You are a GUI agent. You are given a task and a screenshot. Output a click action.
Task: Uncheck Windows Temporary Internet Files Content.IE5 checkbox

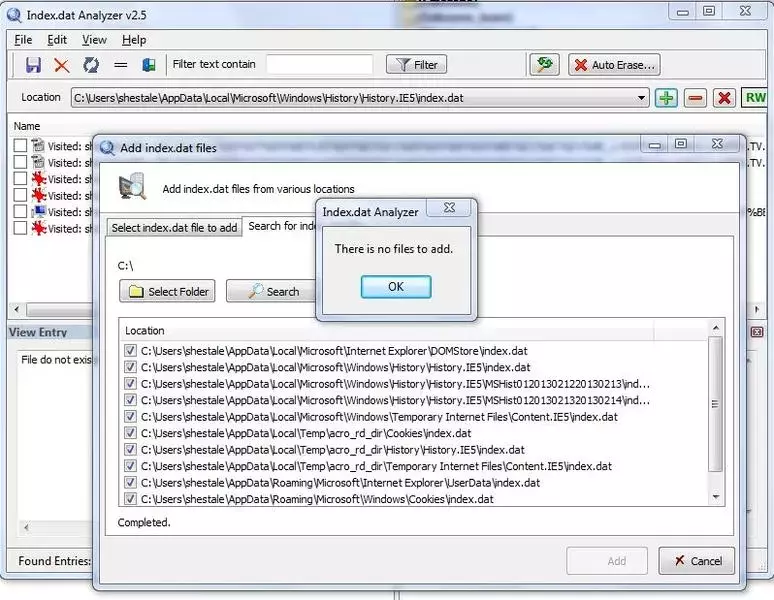tap(130, 416)
